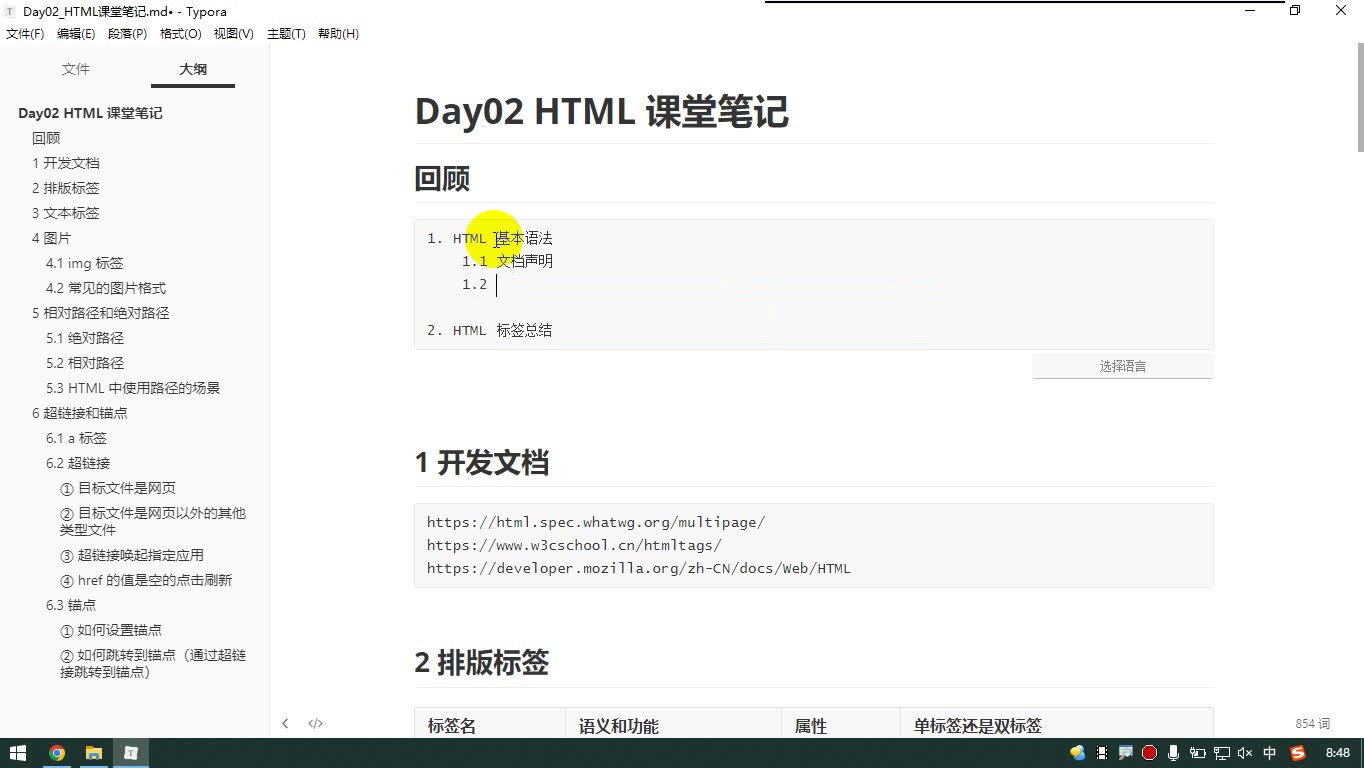Click the taskbar clock 8:48
1364x768 pixels.
point(1337,753)
